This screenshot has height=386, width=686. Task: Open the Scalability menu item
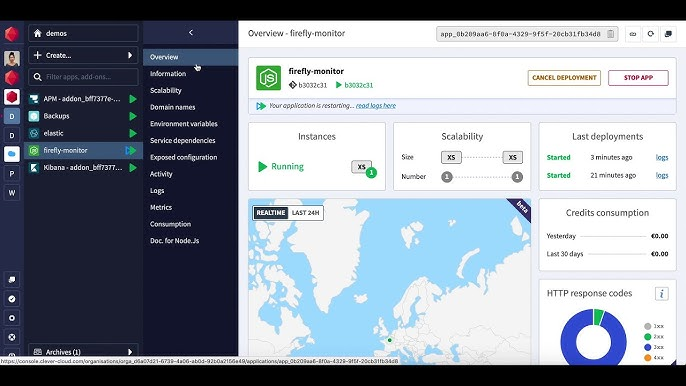[x=166, y=90]
